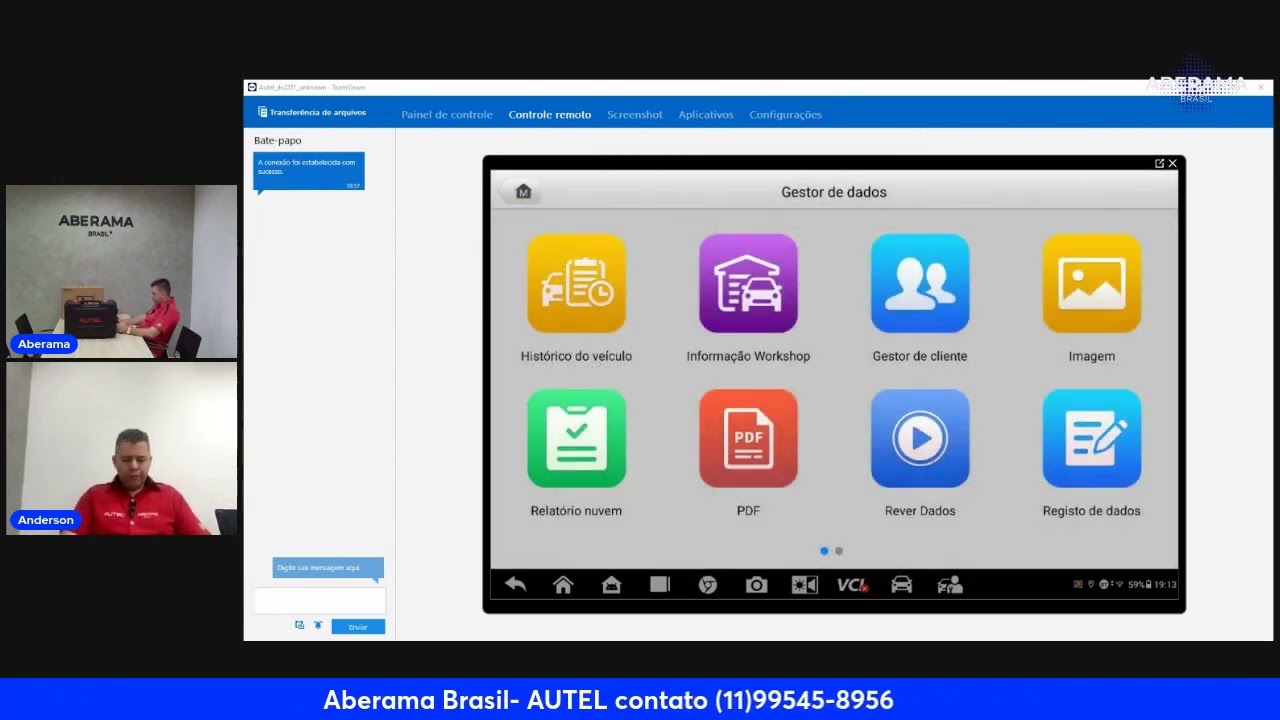Click the Gestor de cliente label
Image resolution: width=1280 pixels, height=720 pixels.
click(920, 356)
